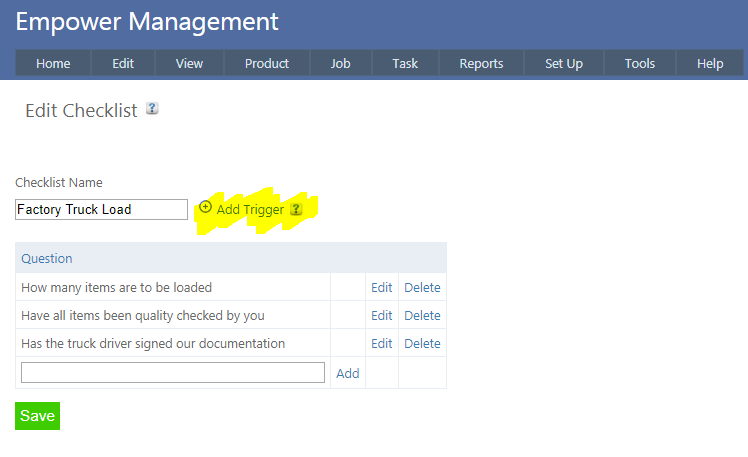Click the Add Trigger link

pos(250,210)
